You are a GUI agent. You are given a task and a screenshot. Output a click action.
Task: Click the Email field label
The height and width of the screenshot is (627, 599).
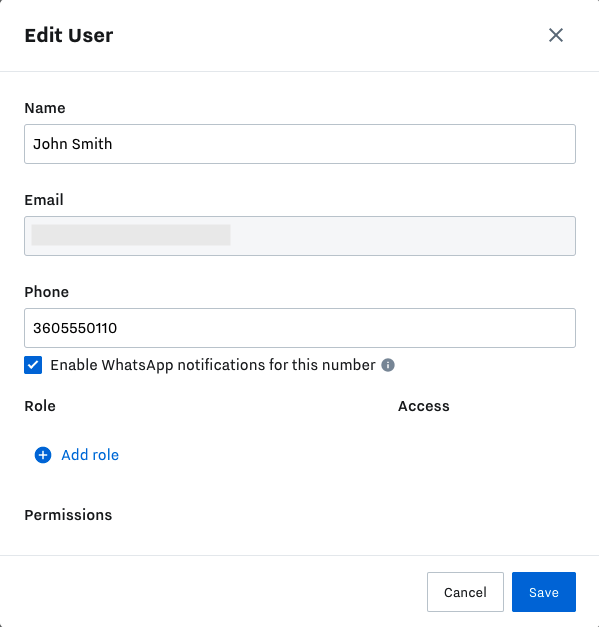pyautogui.click(x=44, y=200)
